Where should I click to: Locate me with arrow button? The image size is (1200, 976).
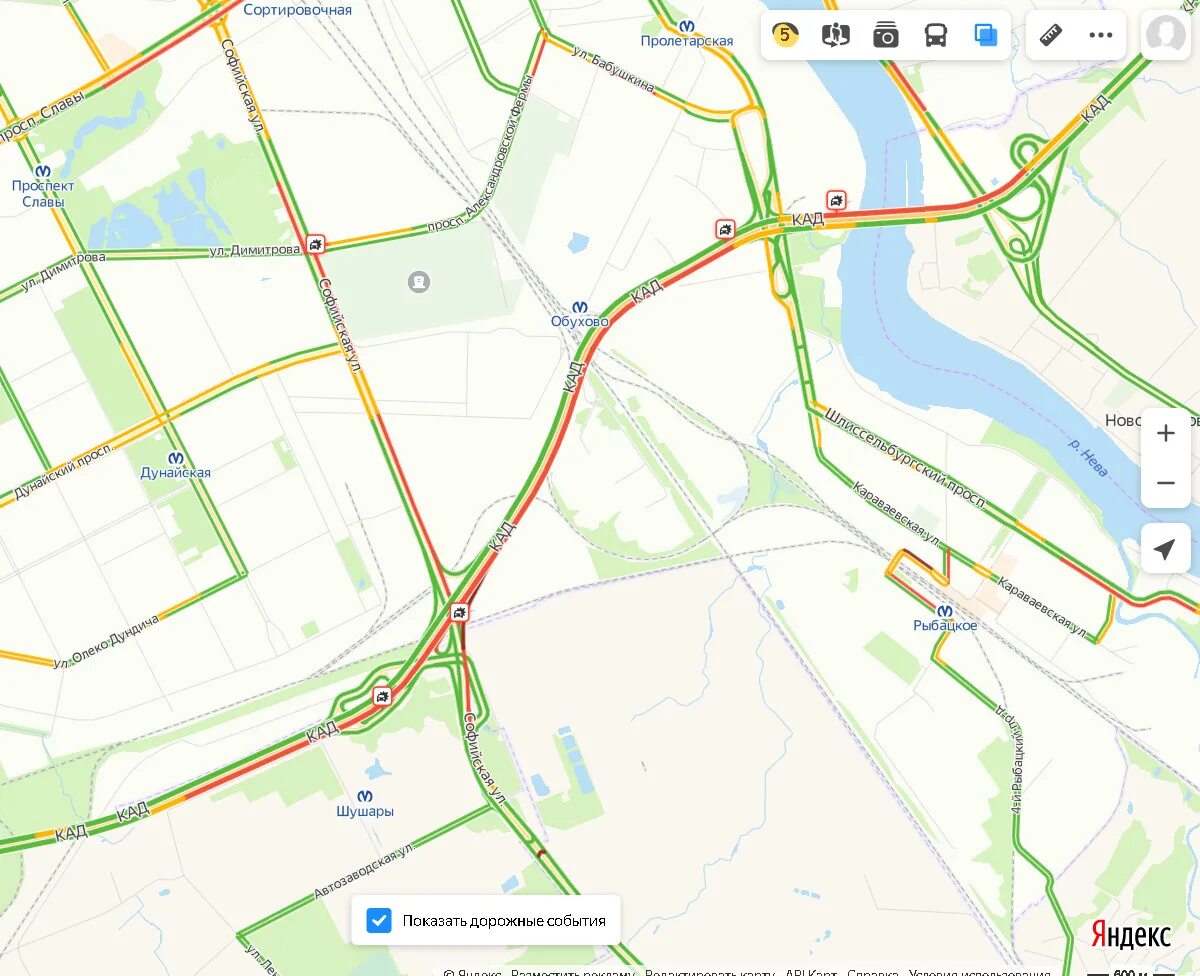pyautogui.click(x=1166, y=549)
